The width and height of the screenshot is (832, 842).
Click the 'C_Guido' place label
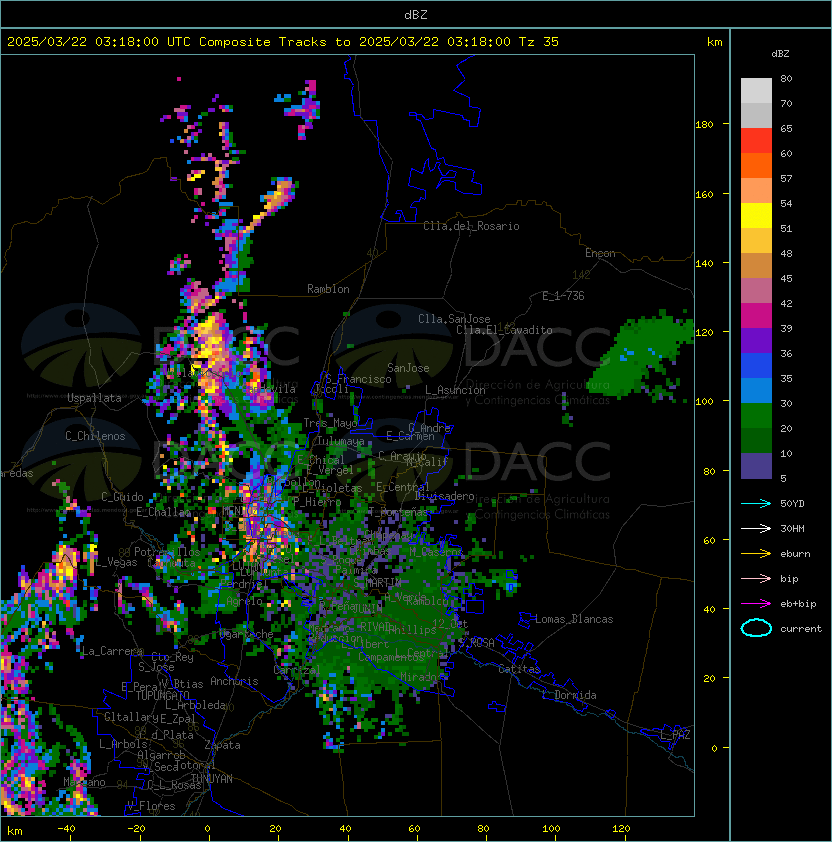(122, 497)
